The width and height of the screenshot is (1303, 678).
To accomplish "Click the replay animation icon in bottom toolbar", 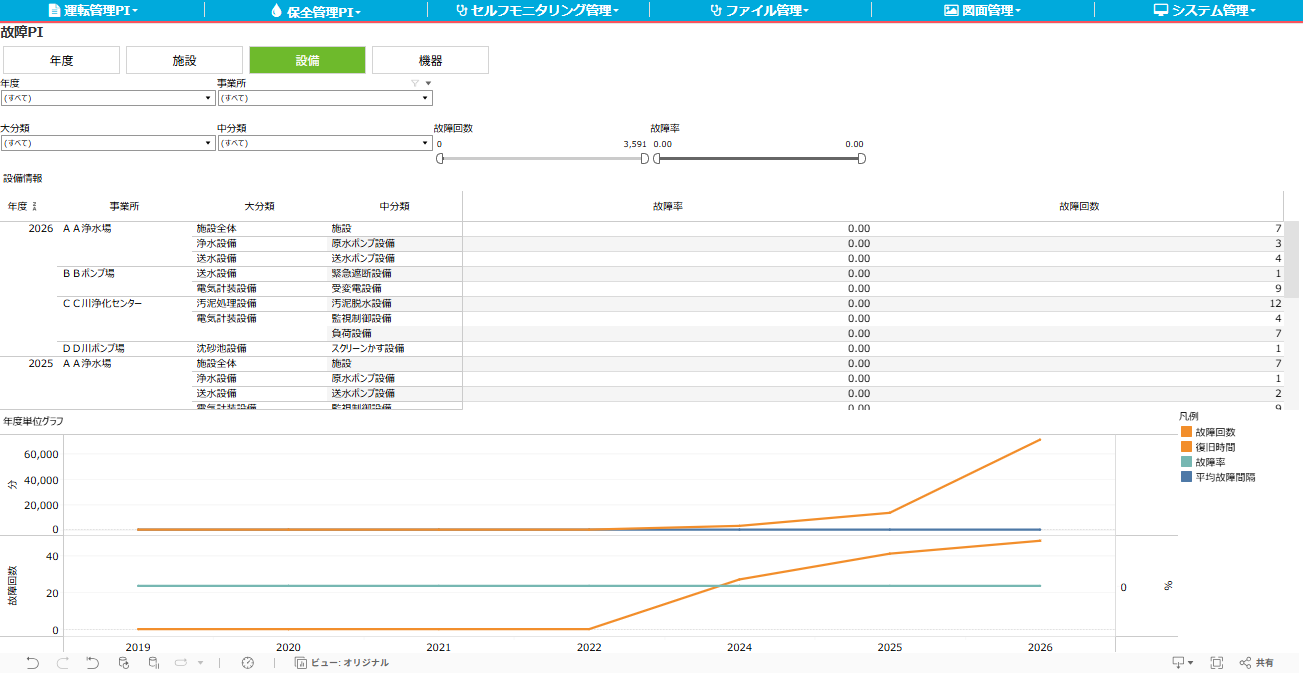I will pyautogui.click(x=182, y=663).
